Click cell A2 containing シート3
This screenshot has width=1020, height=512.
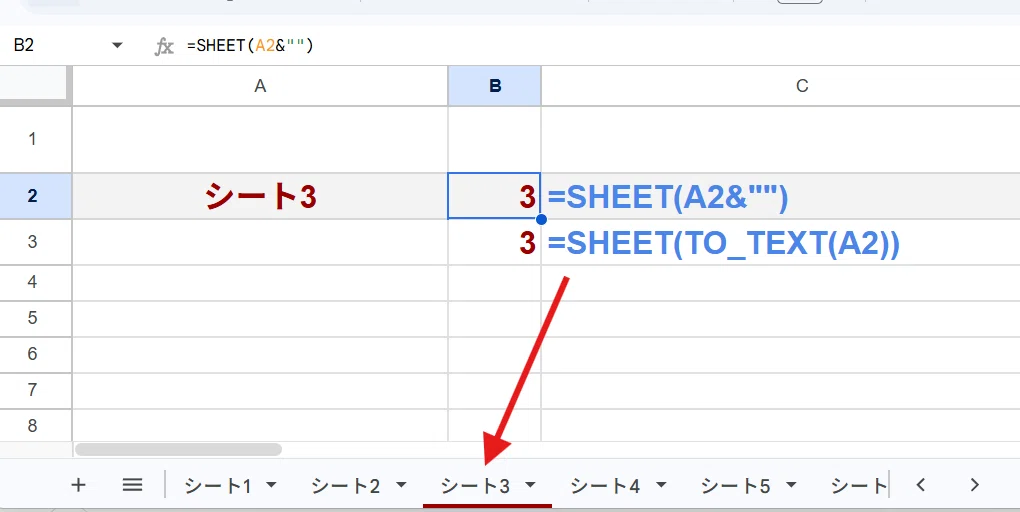coord(260,196)
